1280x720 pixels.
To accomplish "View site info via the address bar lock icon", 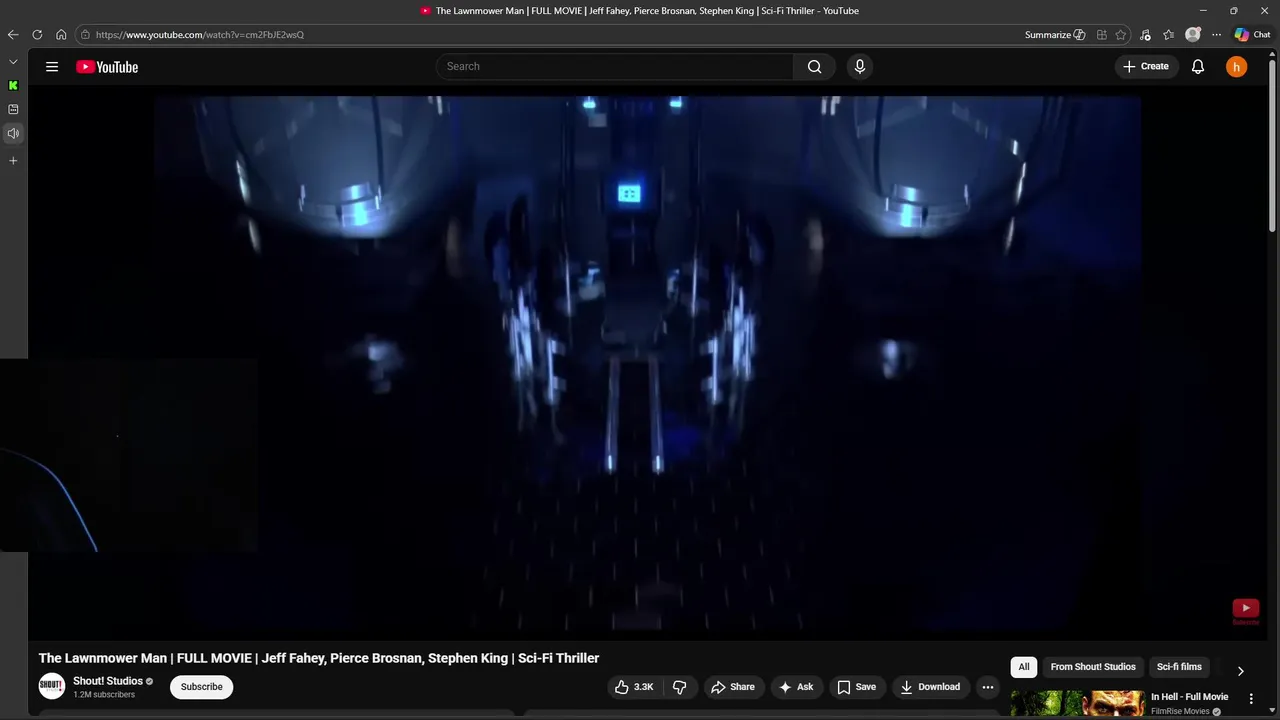I will tap(85, 34).
